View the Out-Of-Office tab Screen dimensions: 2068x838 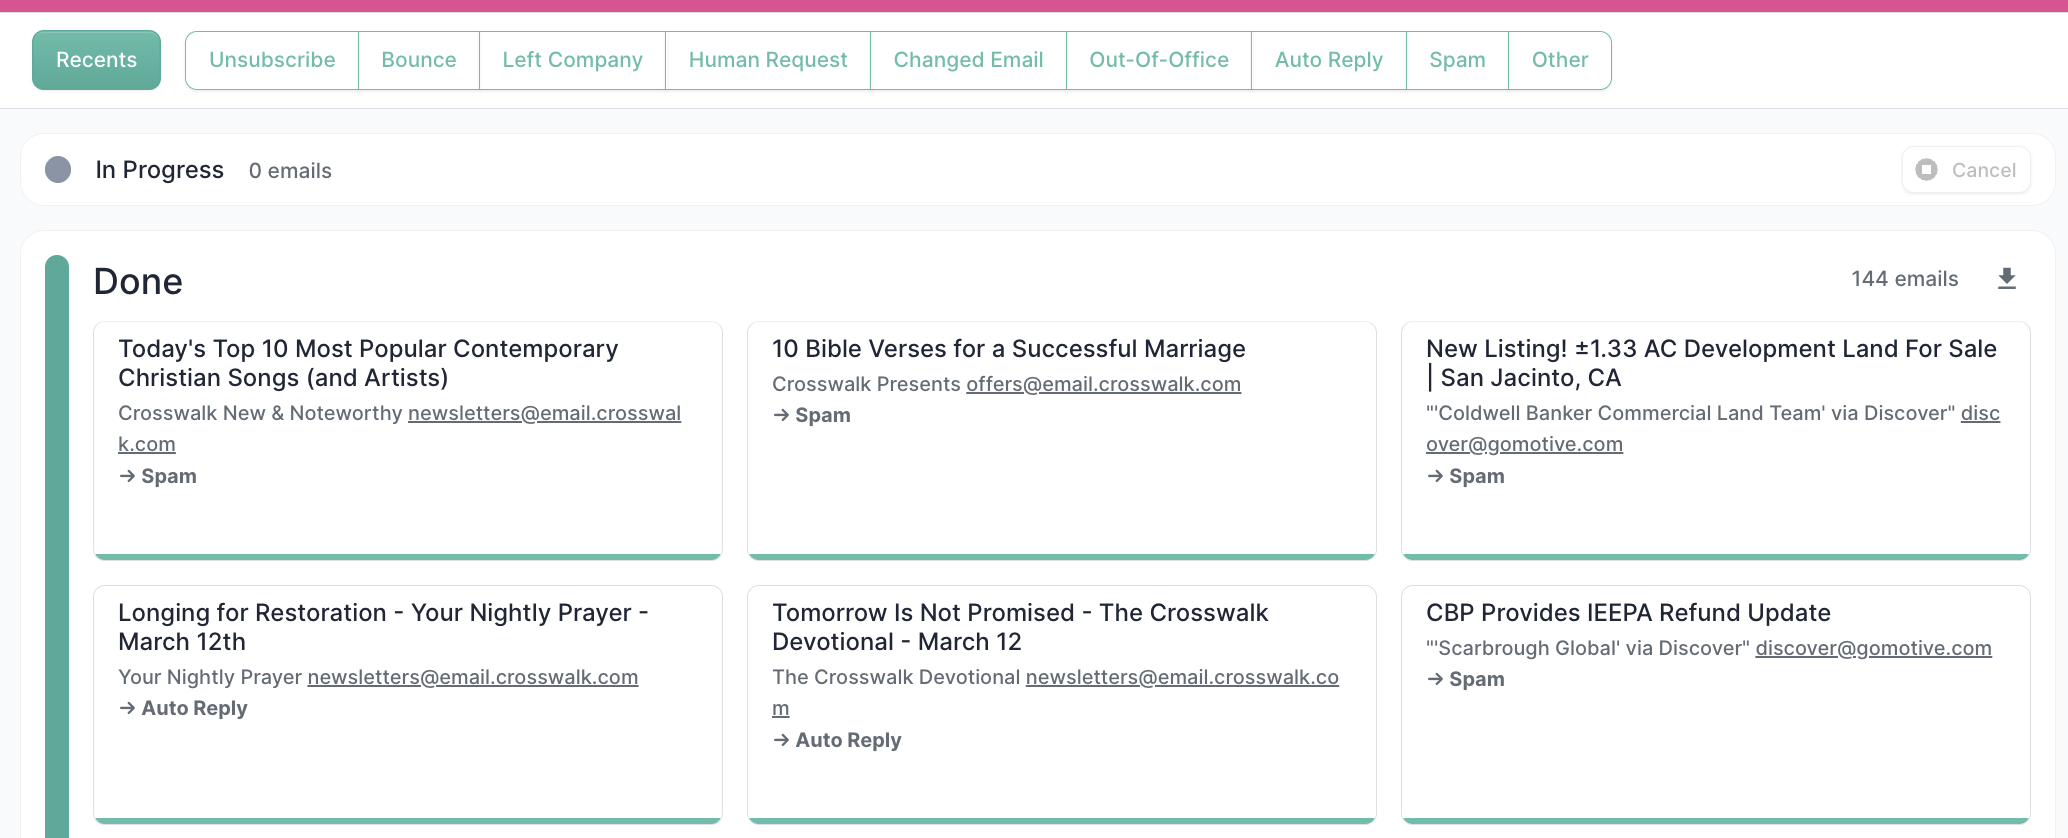point(1159,60)
